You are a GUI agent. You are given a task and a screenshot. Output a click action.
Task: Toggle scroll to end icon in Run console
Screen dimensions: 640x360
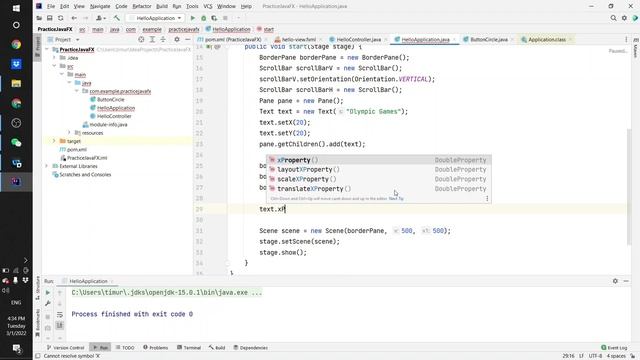[60, 325]
